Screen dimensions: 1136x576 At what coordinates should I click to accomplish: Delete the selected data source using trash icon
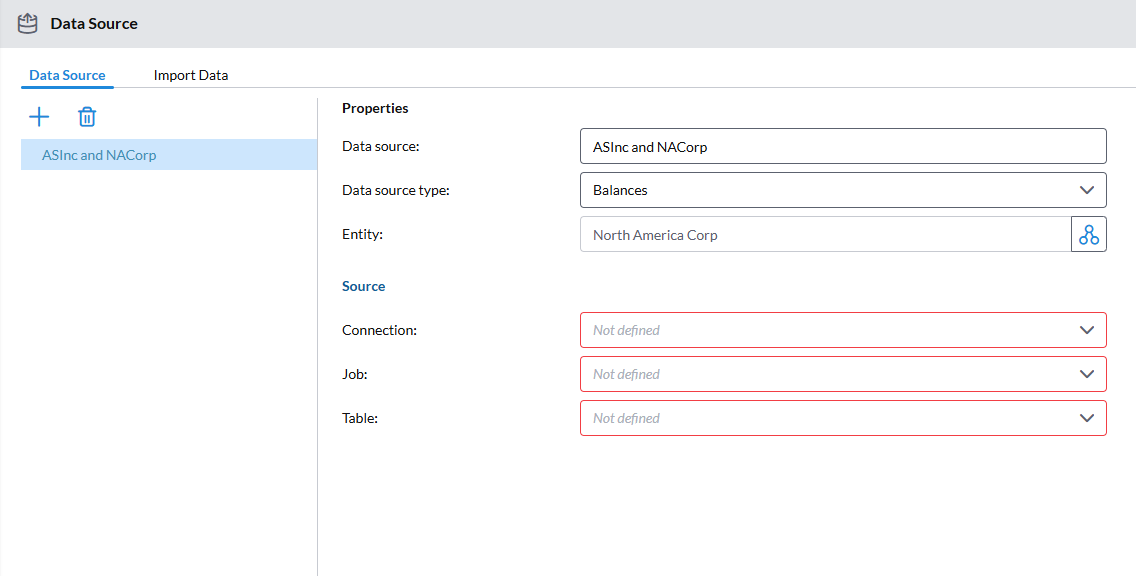(x=87, y=117)
